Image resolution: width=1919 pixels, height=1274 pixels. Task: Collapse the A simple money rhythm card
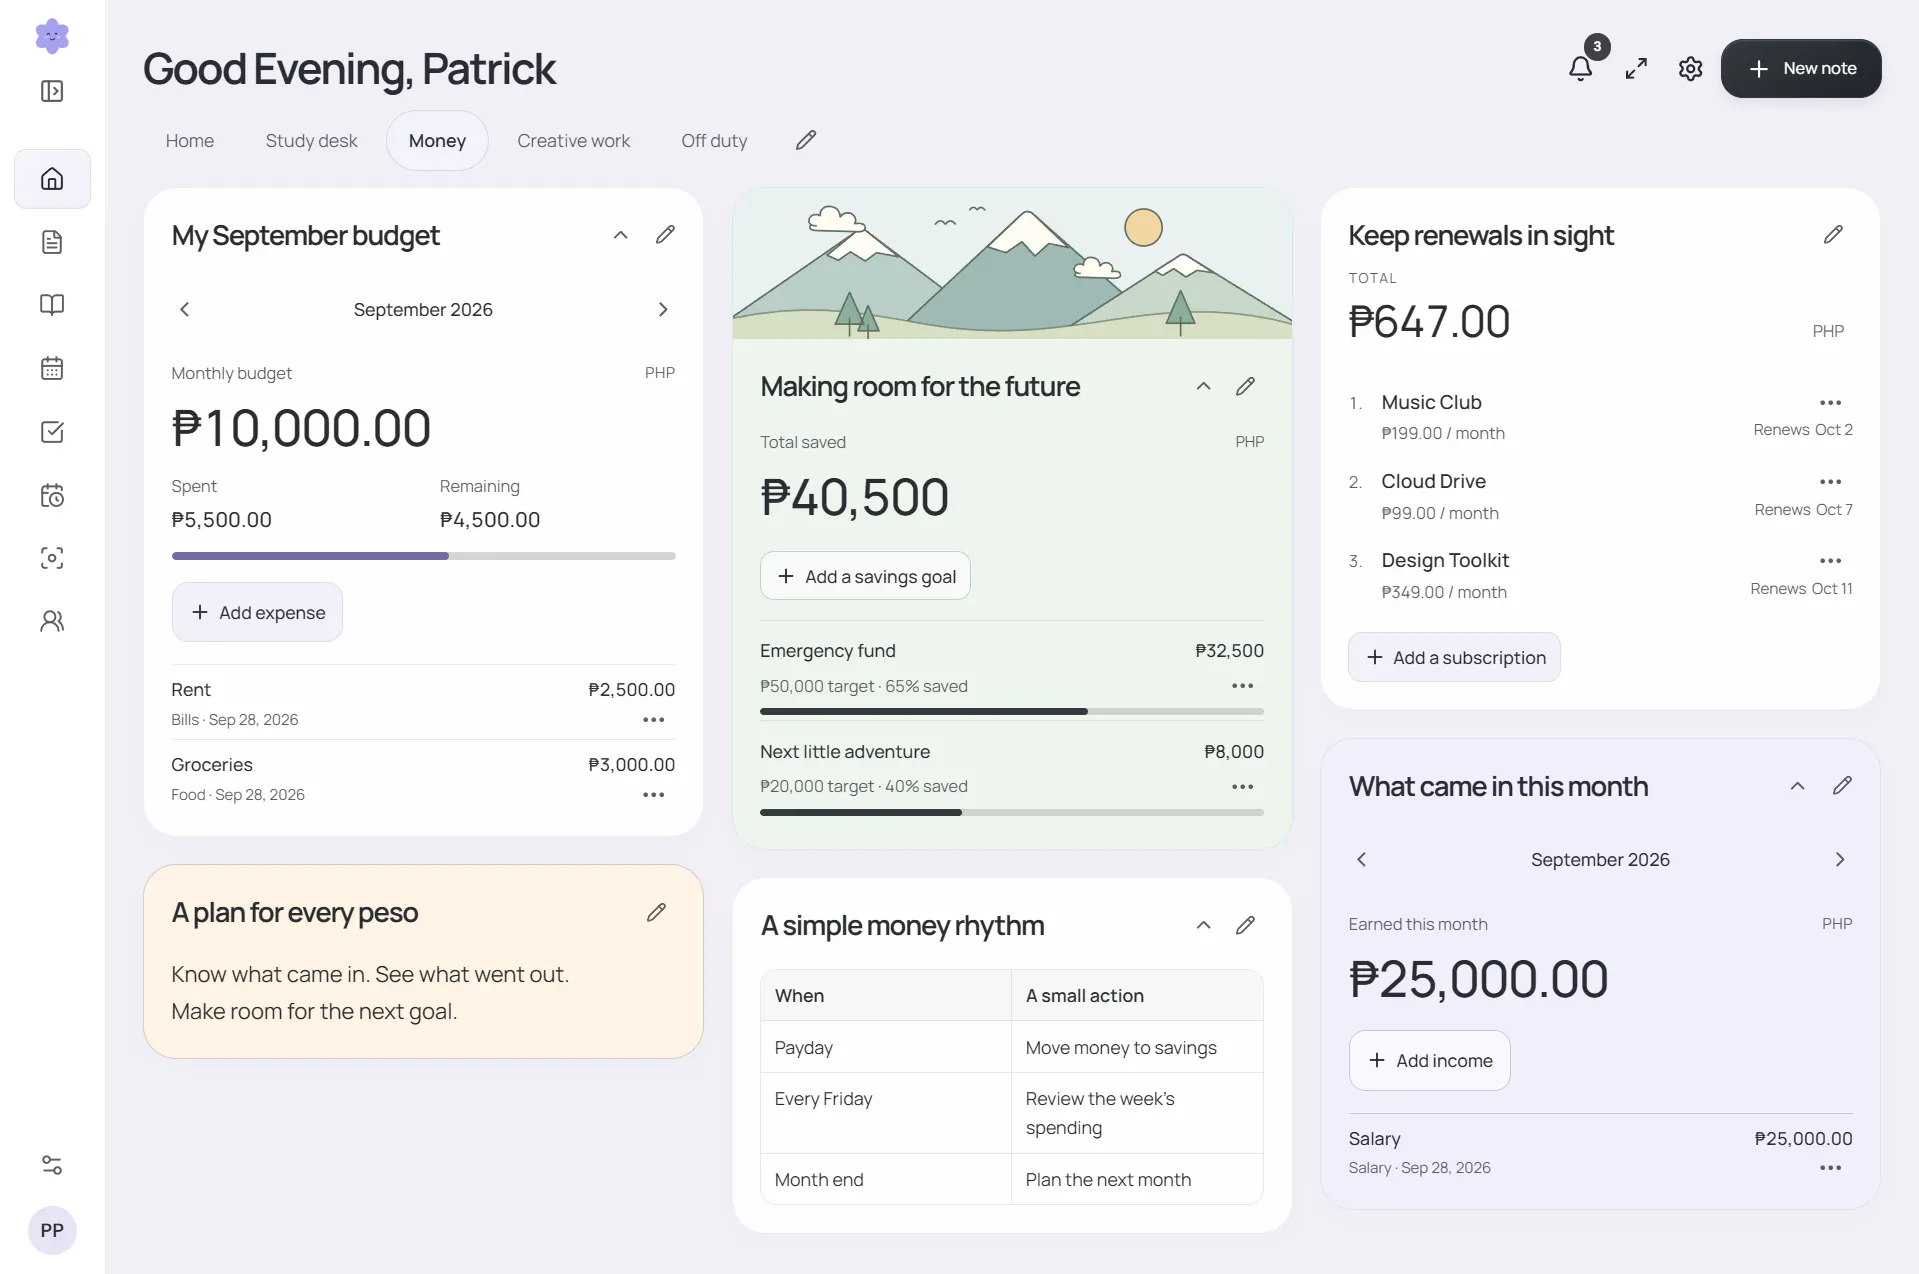[x=1203, y=925]
